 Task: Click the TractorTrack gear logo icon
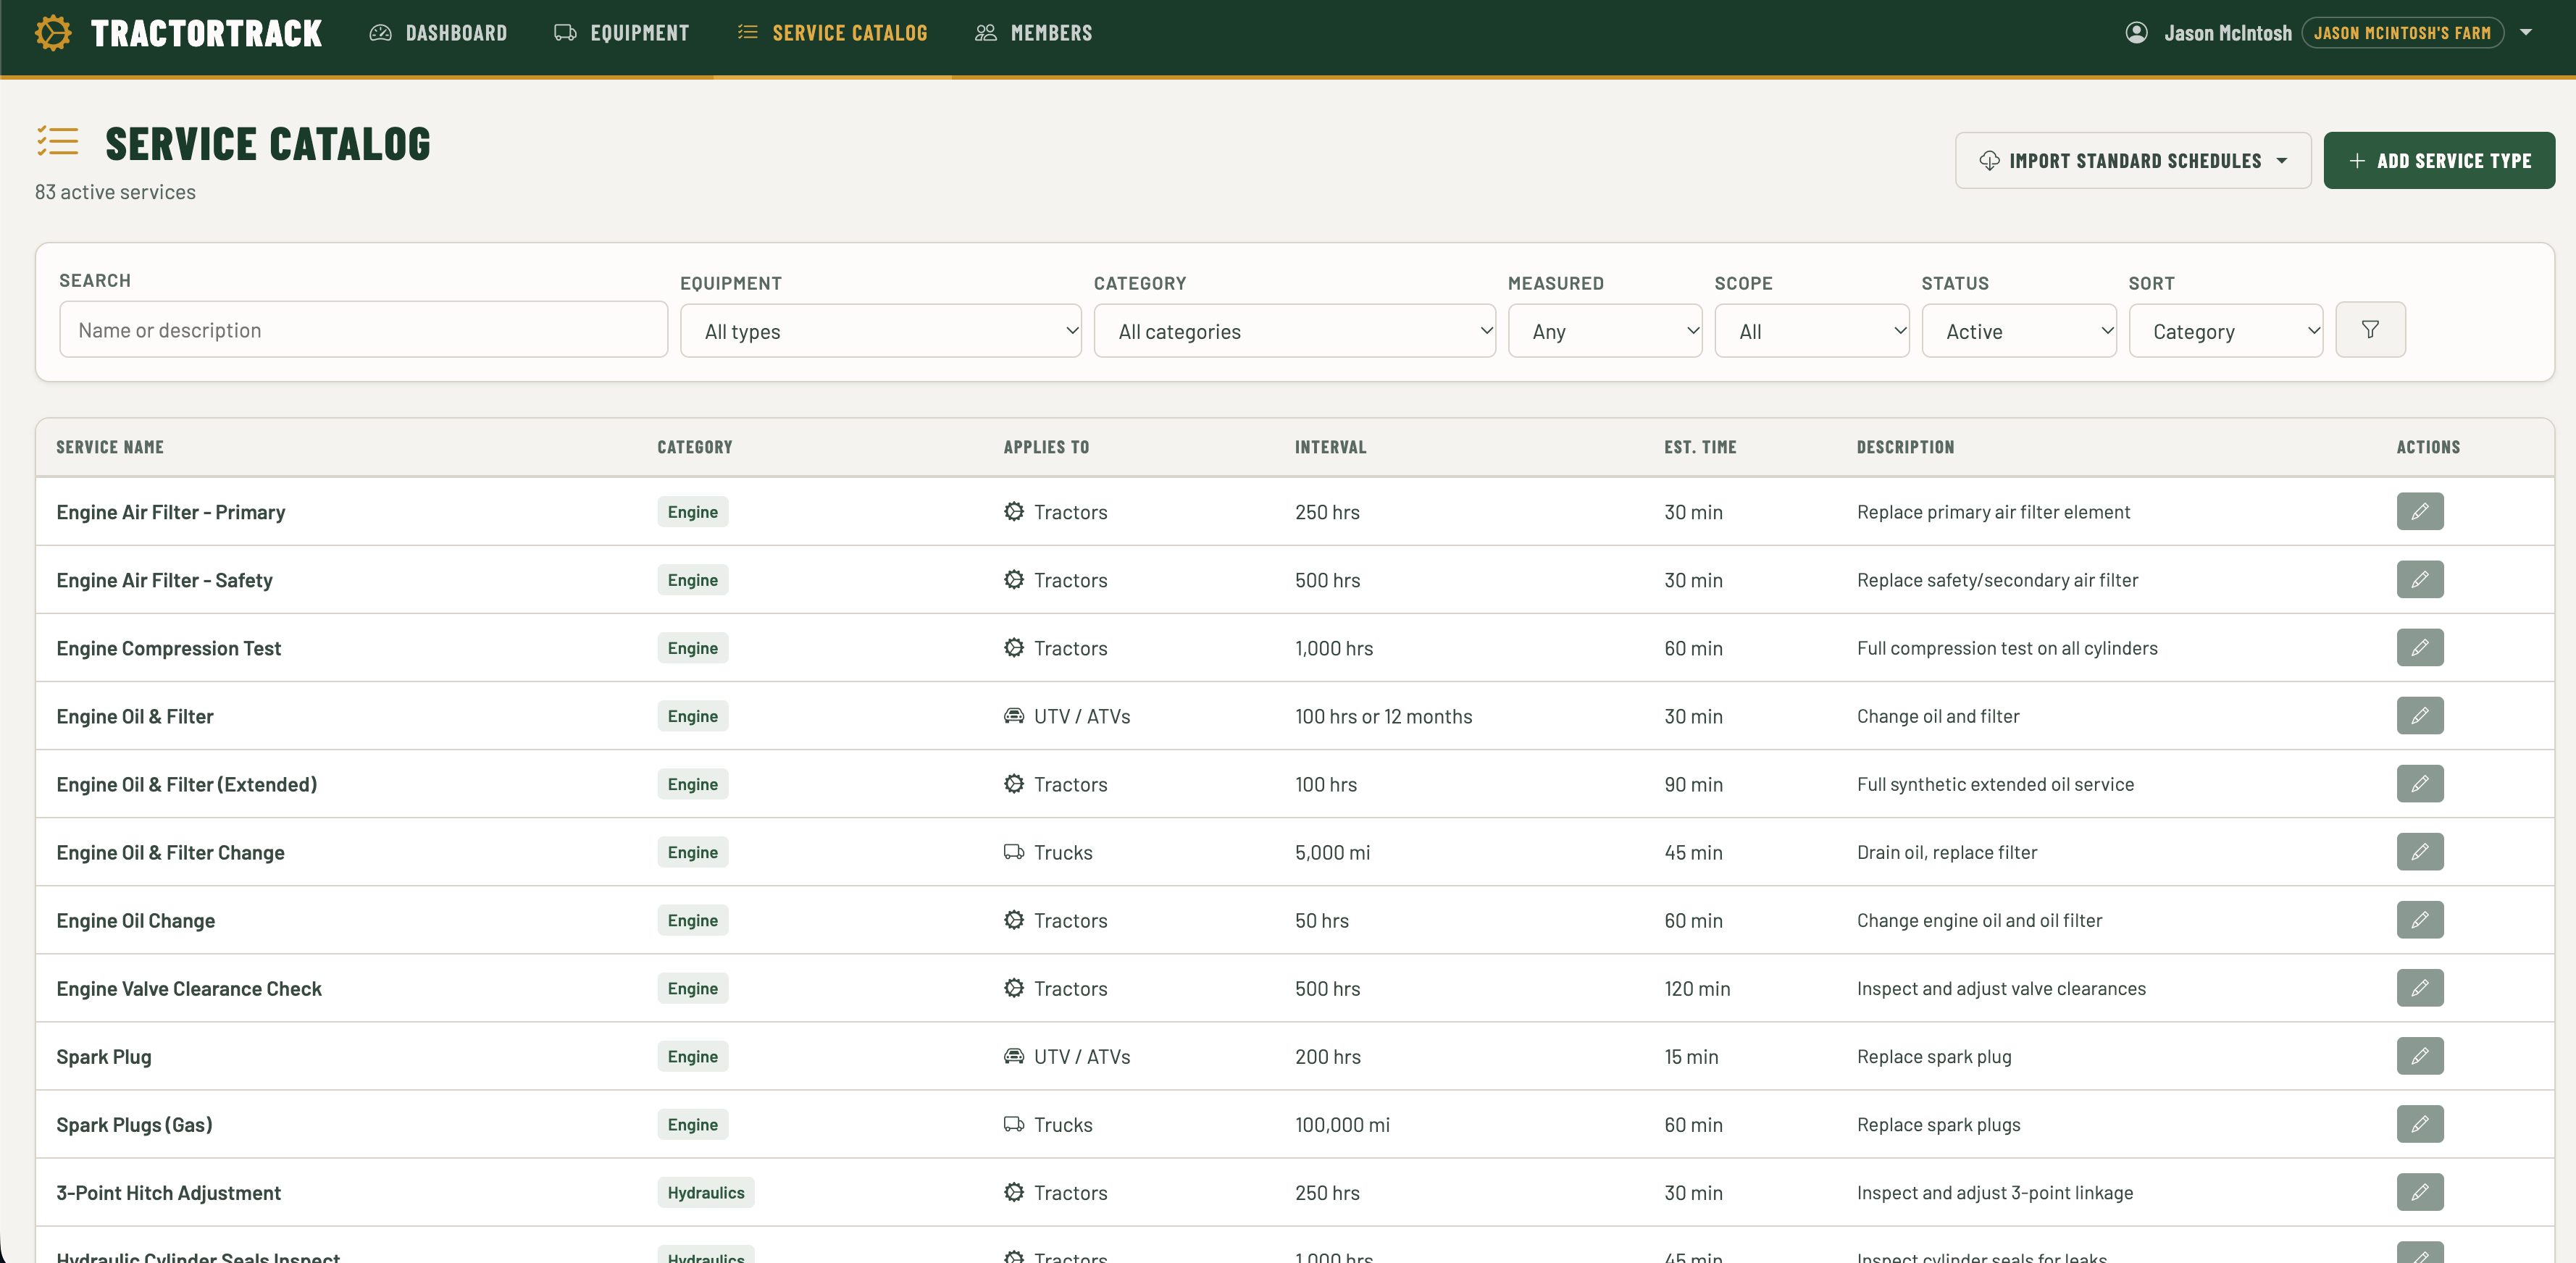pyautogui.click(x=54, y=33)
